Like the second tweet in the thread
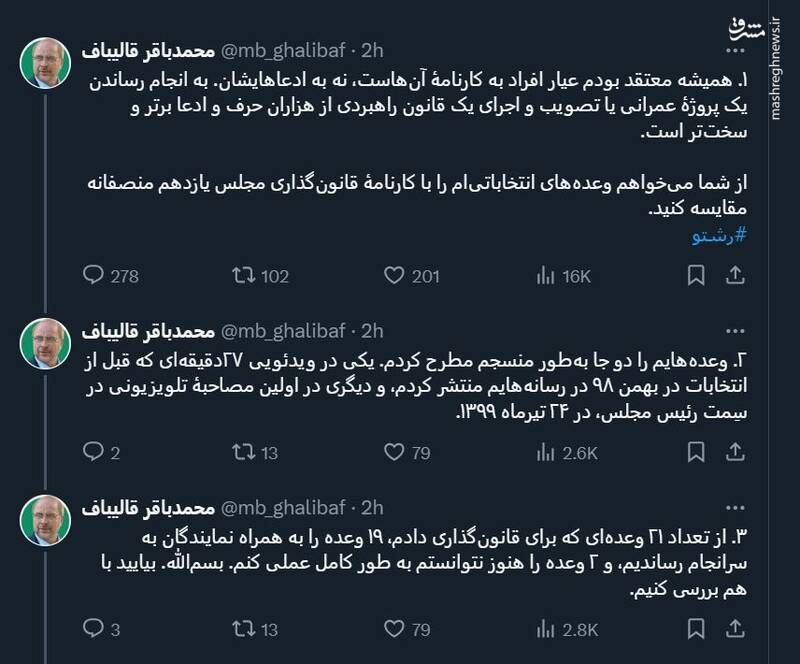The width and height of the screenshot is (800, 664). [x=395, y=453]
